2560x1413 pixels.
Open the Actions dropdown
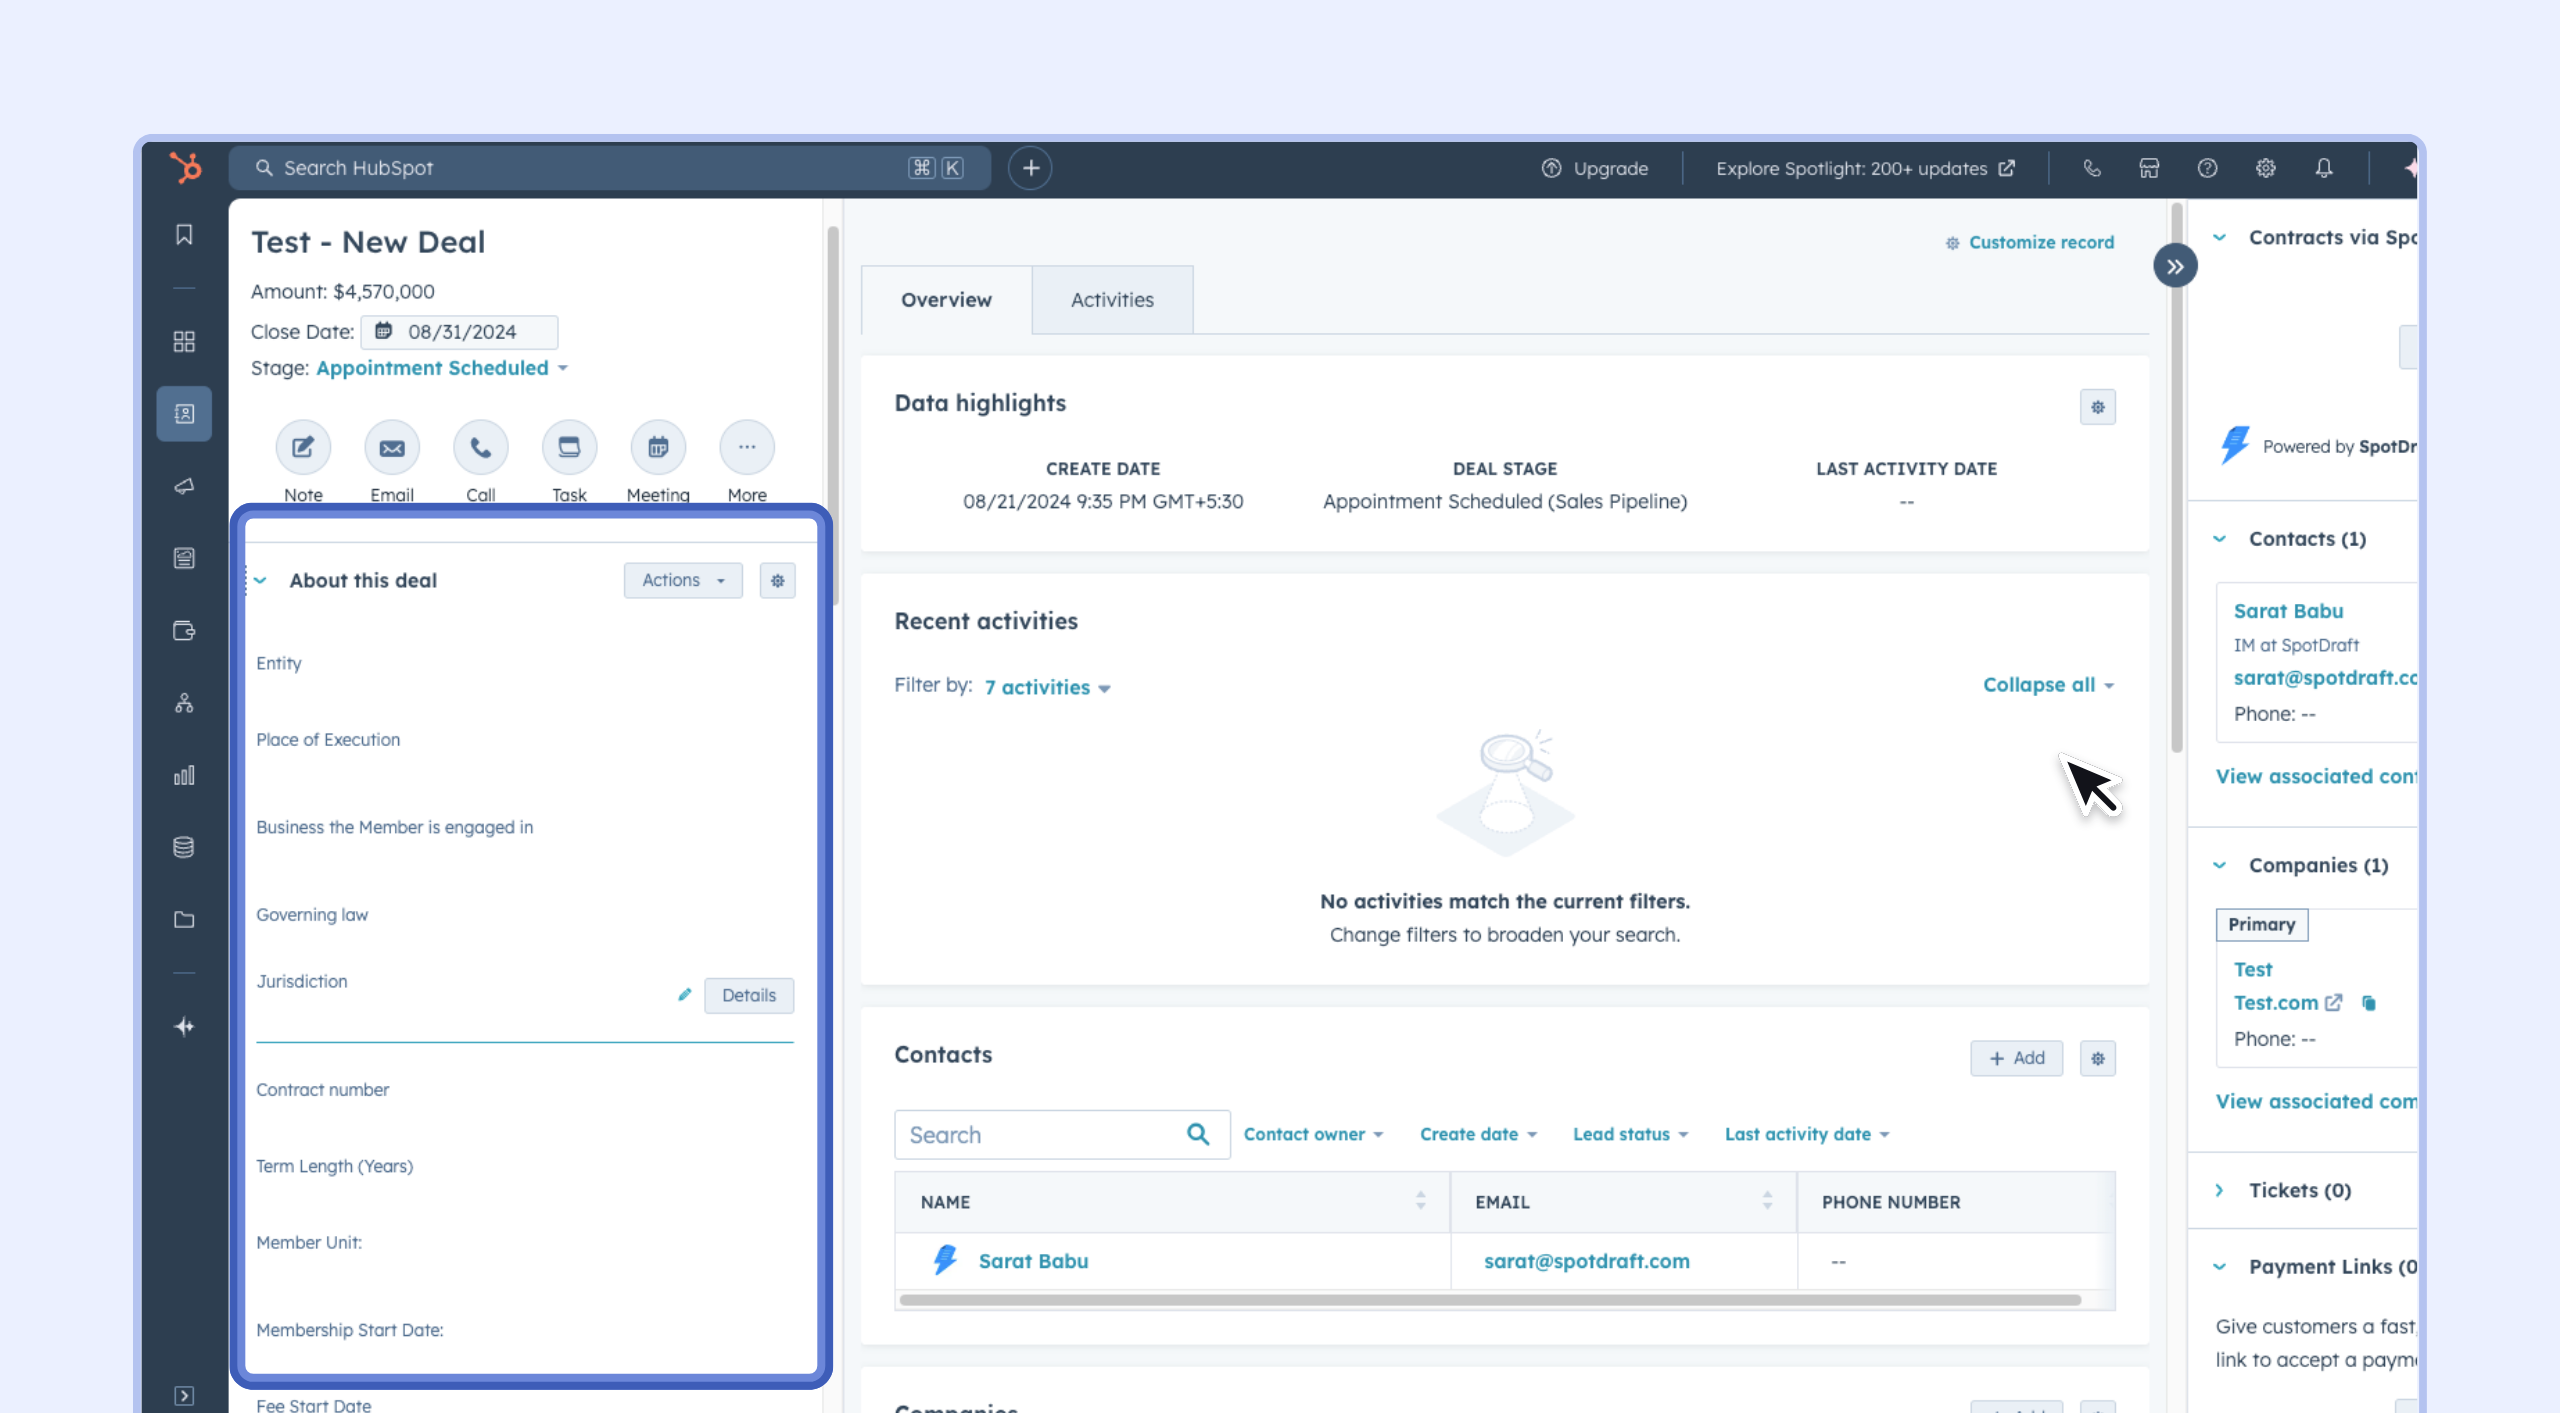pyautogui.click(x=683, y=580)
